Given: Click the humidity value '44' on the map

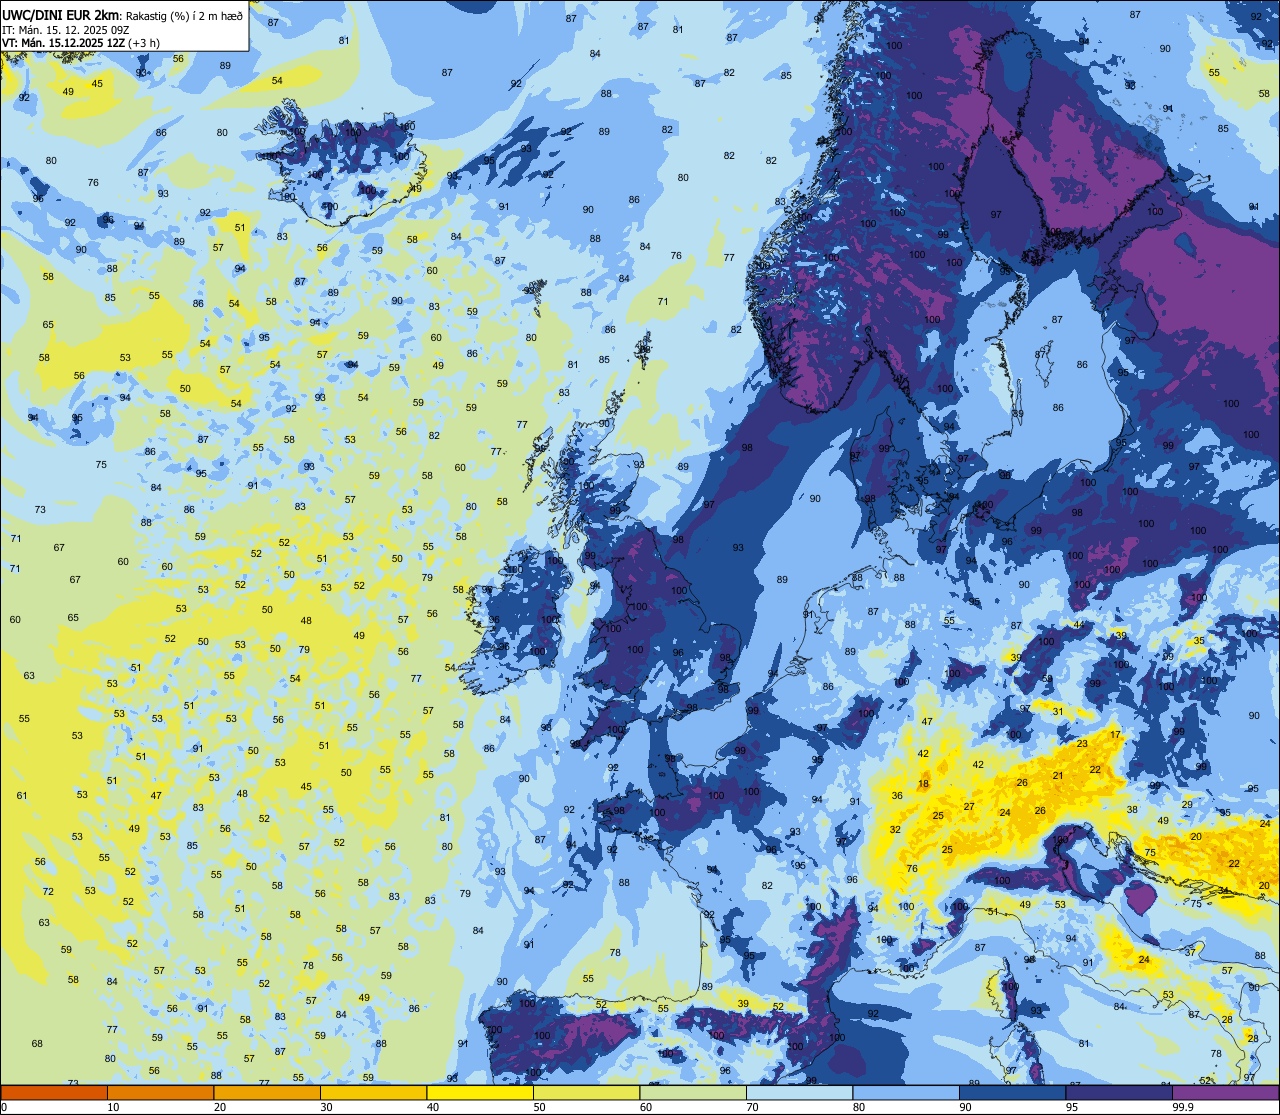Looking at the screenshot, I should [x=1079, y=625].
